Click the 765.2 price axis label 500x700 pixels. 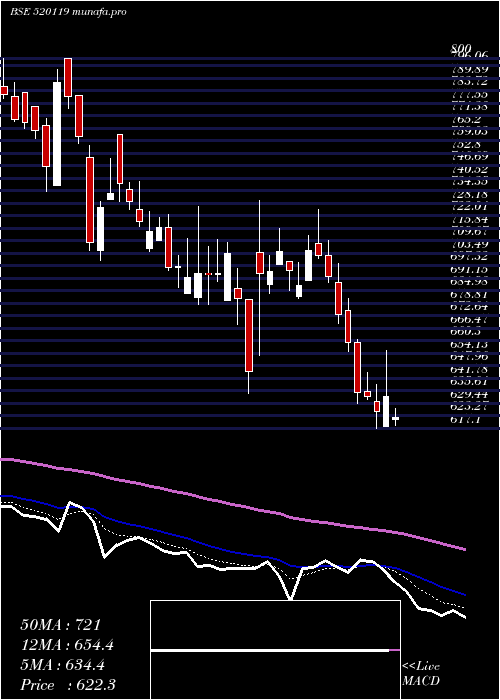click(468, 120)
